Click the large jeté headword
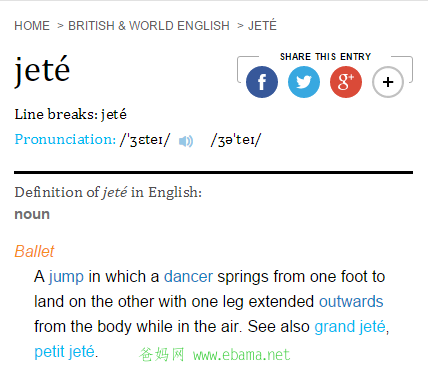The width and height of the screenshot is (428, 367). (x=42, y=70)
